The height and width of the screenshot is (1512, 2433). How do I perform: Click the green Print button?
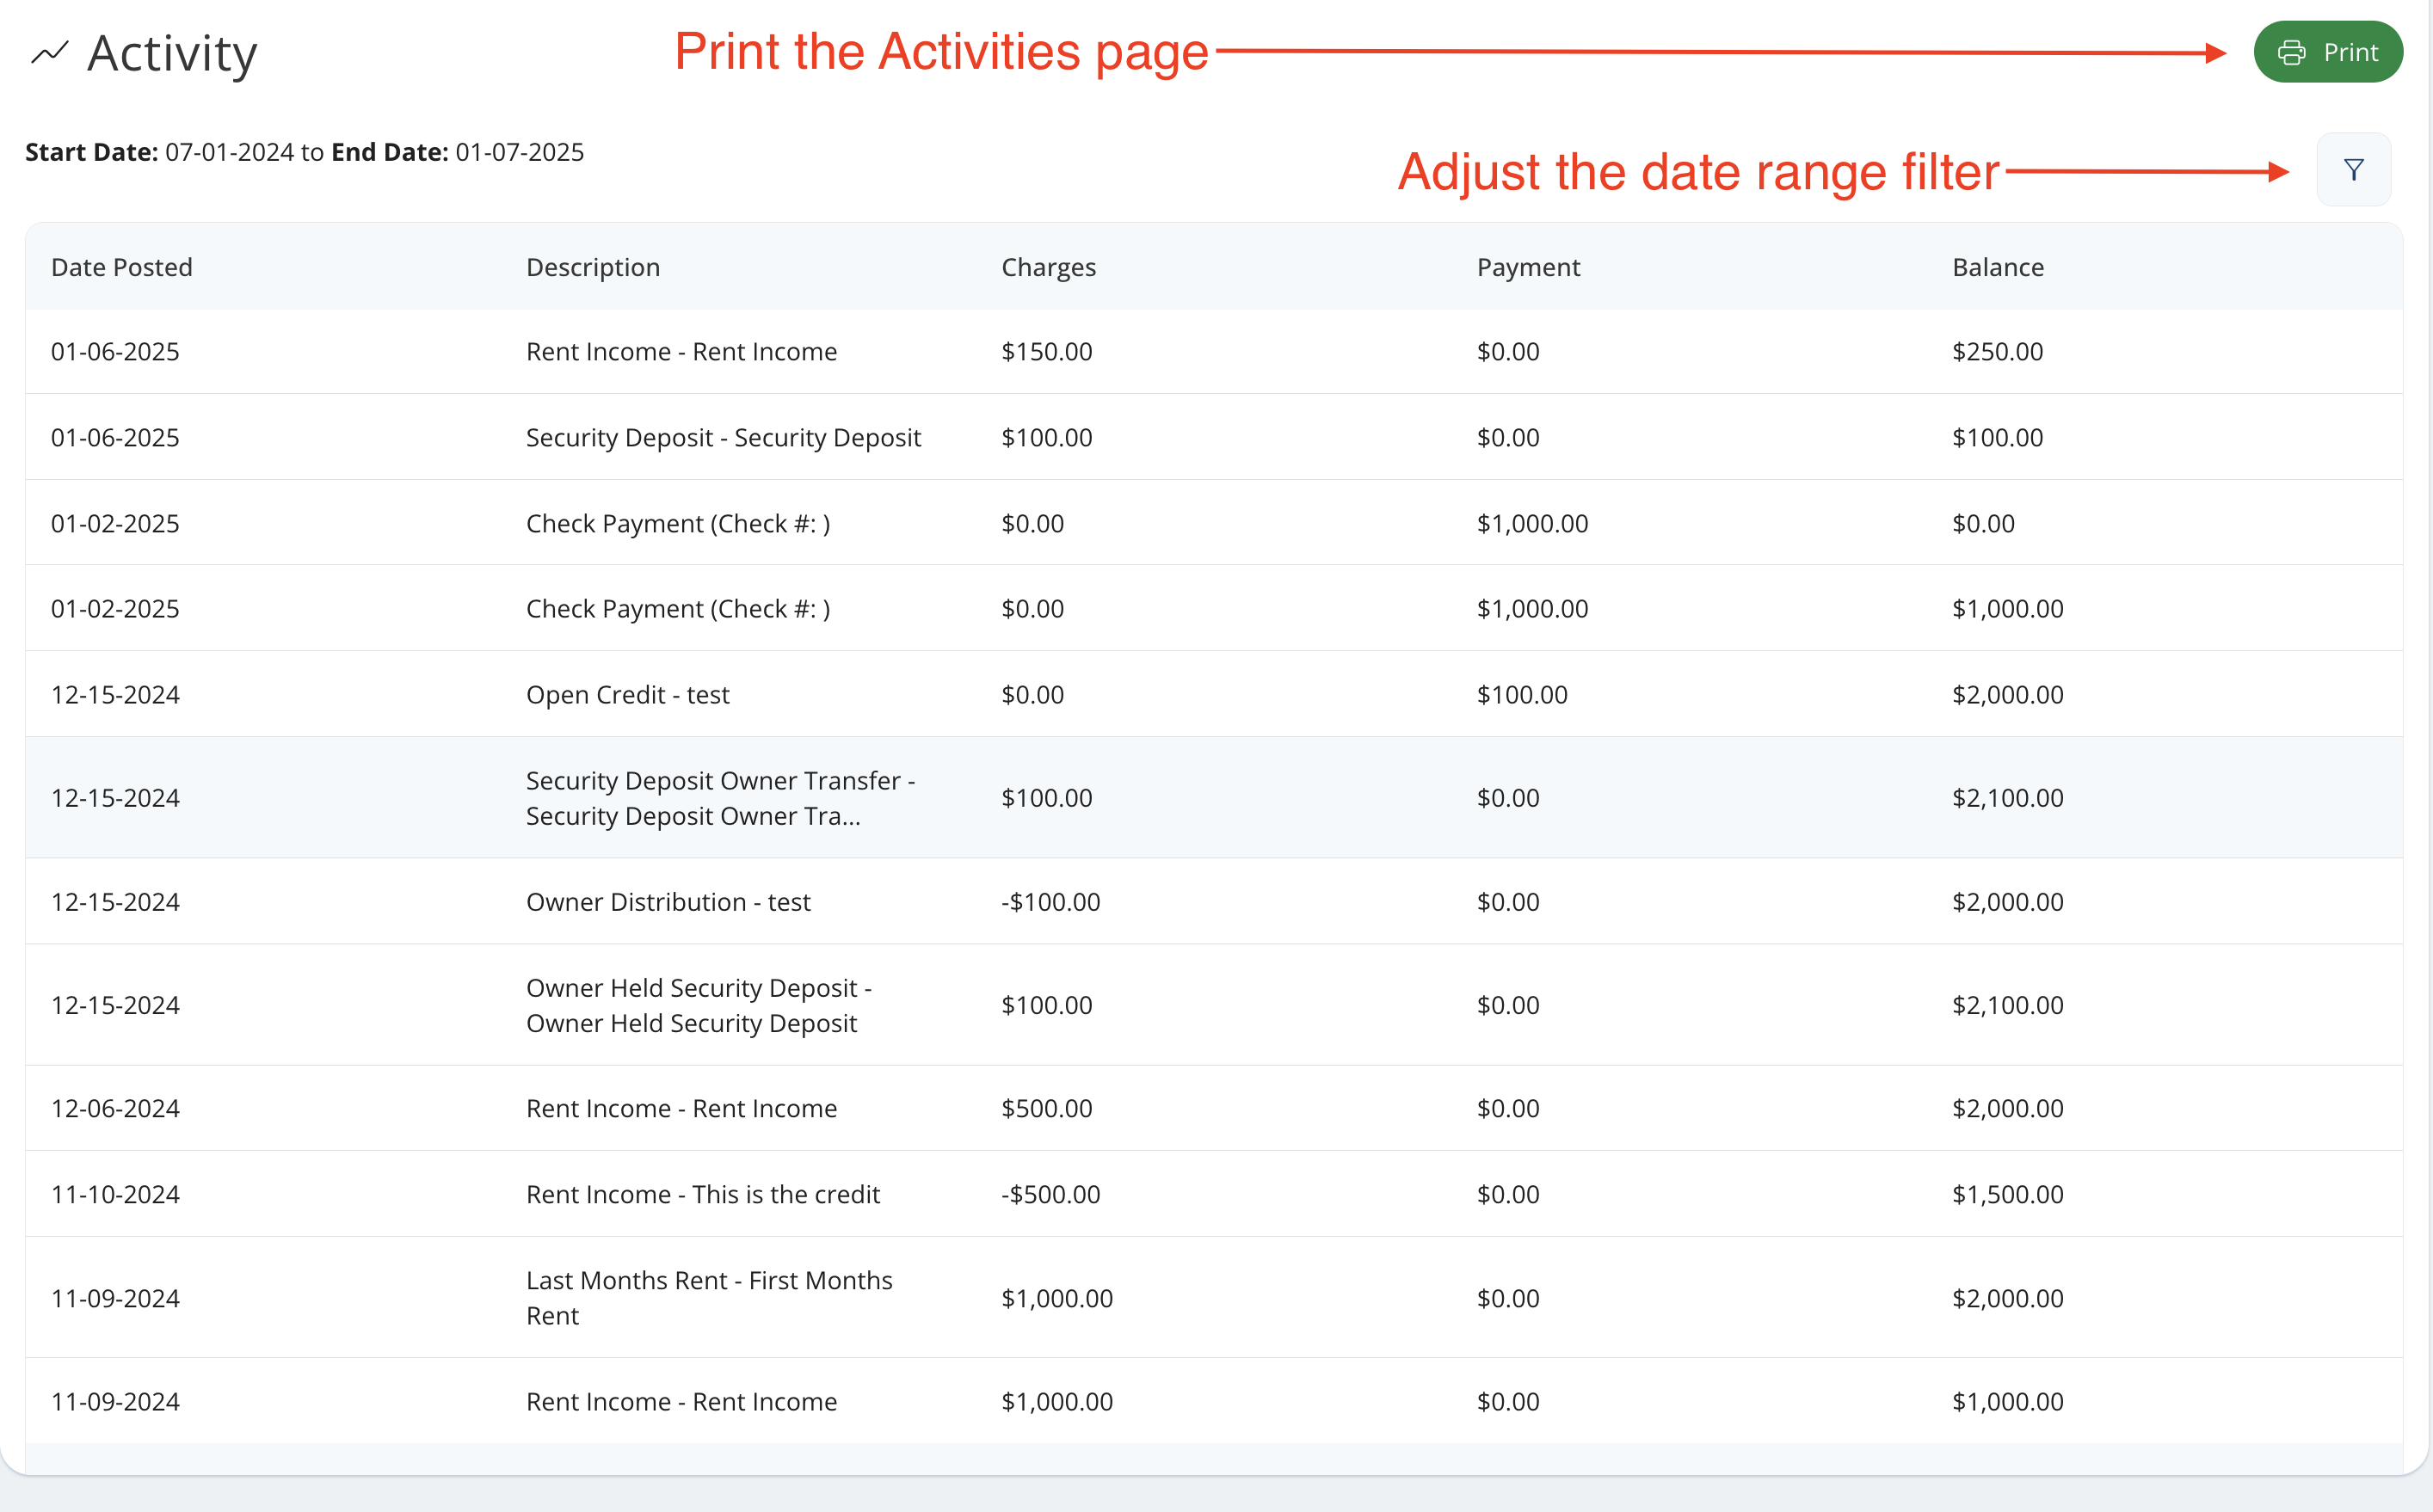(2327, 52)
